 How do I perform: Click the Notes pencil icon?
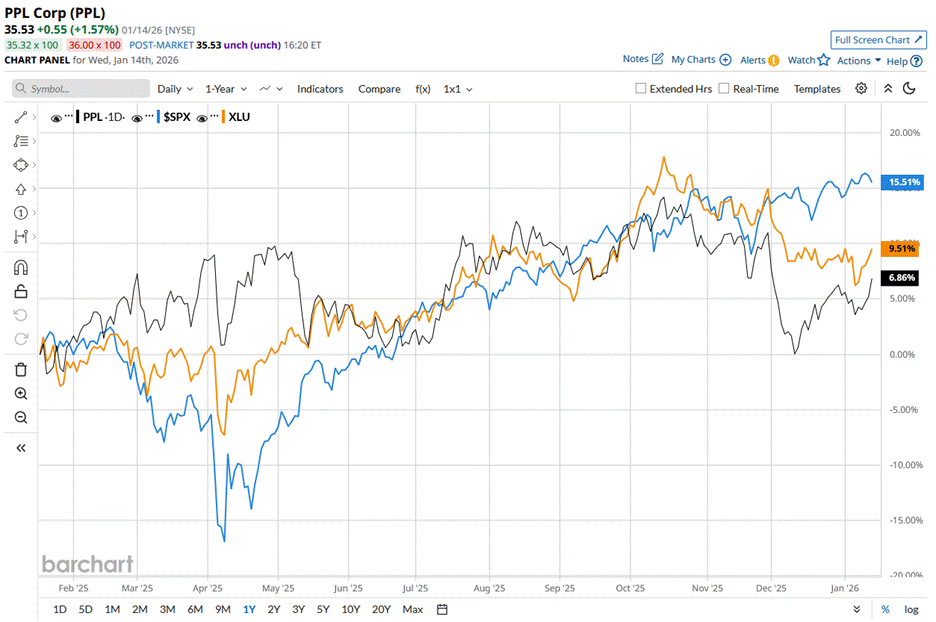coord(657,58)
